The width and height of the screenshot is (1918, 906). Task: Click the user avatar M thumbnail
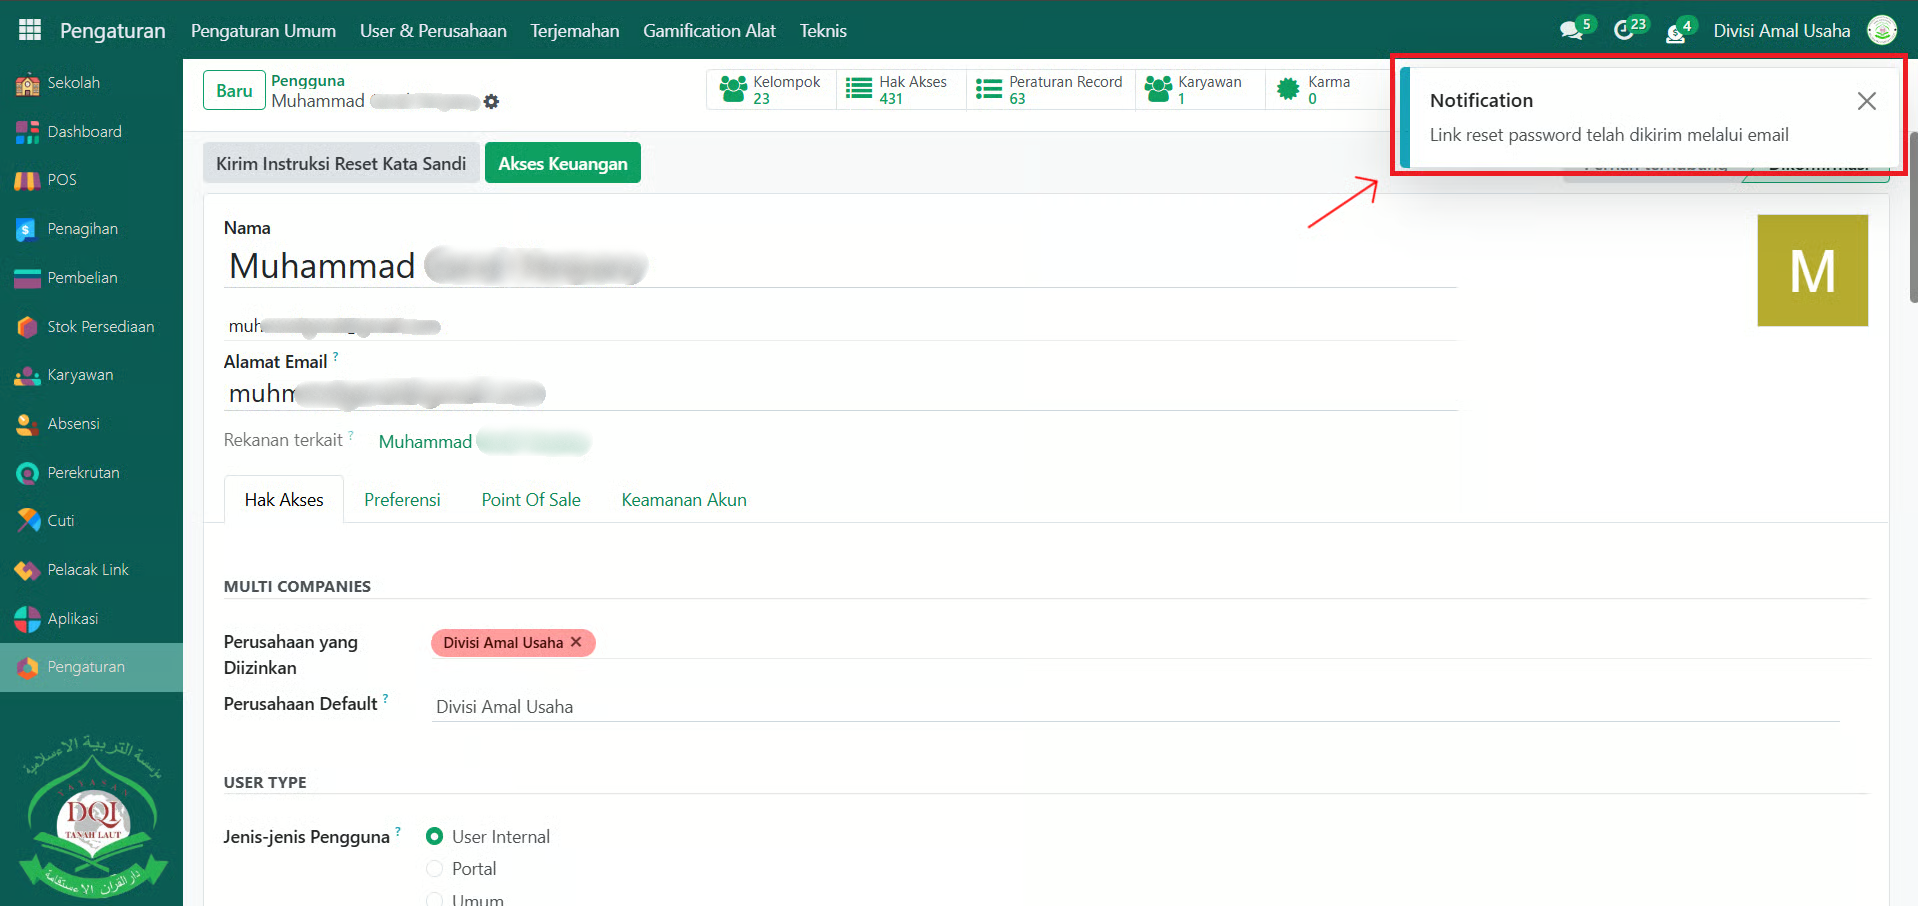pyautogui.click(x=1812, y=271)
